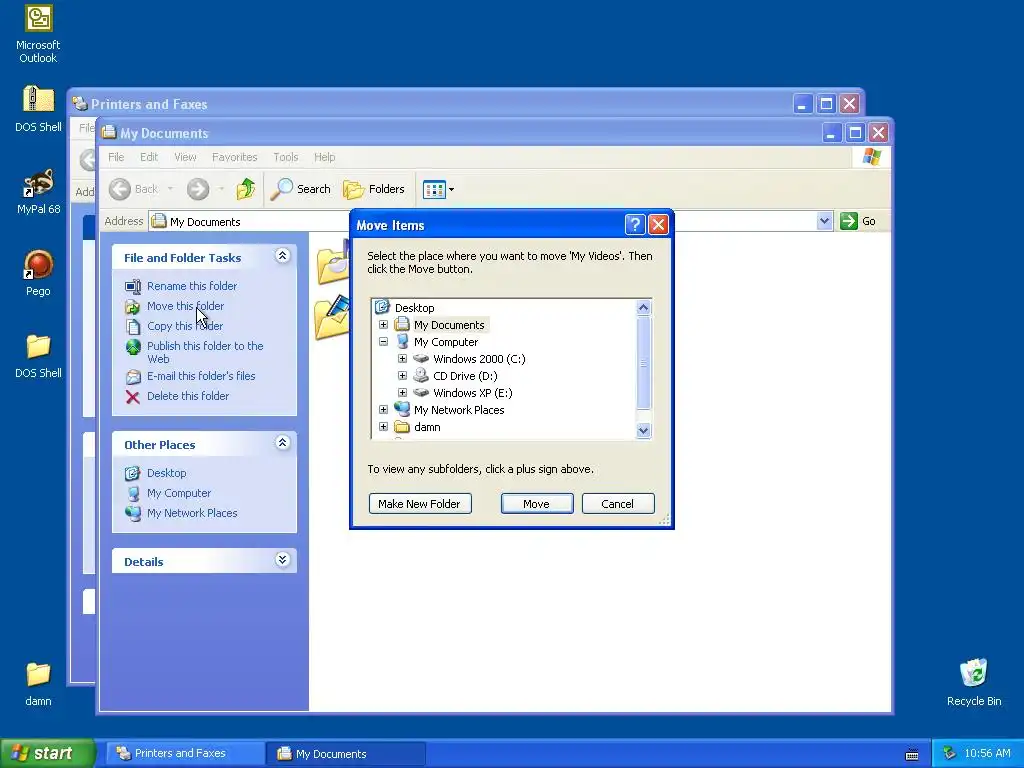Open MyPal 68 desktop shortcut
The height and width of the screenshot is (768, 1024).
point(38,192)
